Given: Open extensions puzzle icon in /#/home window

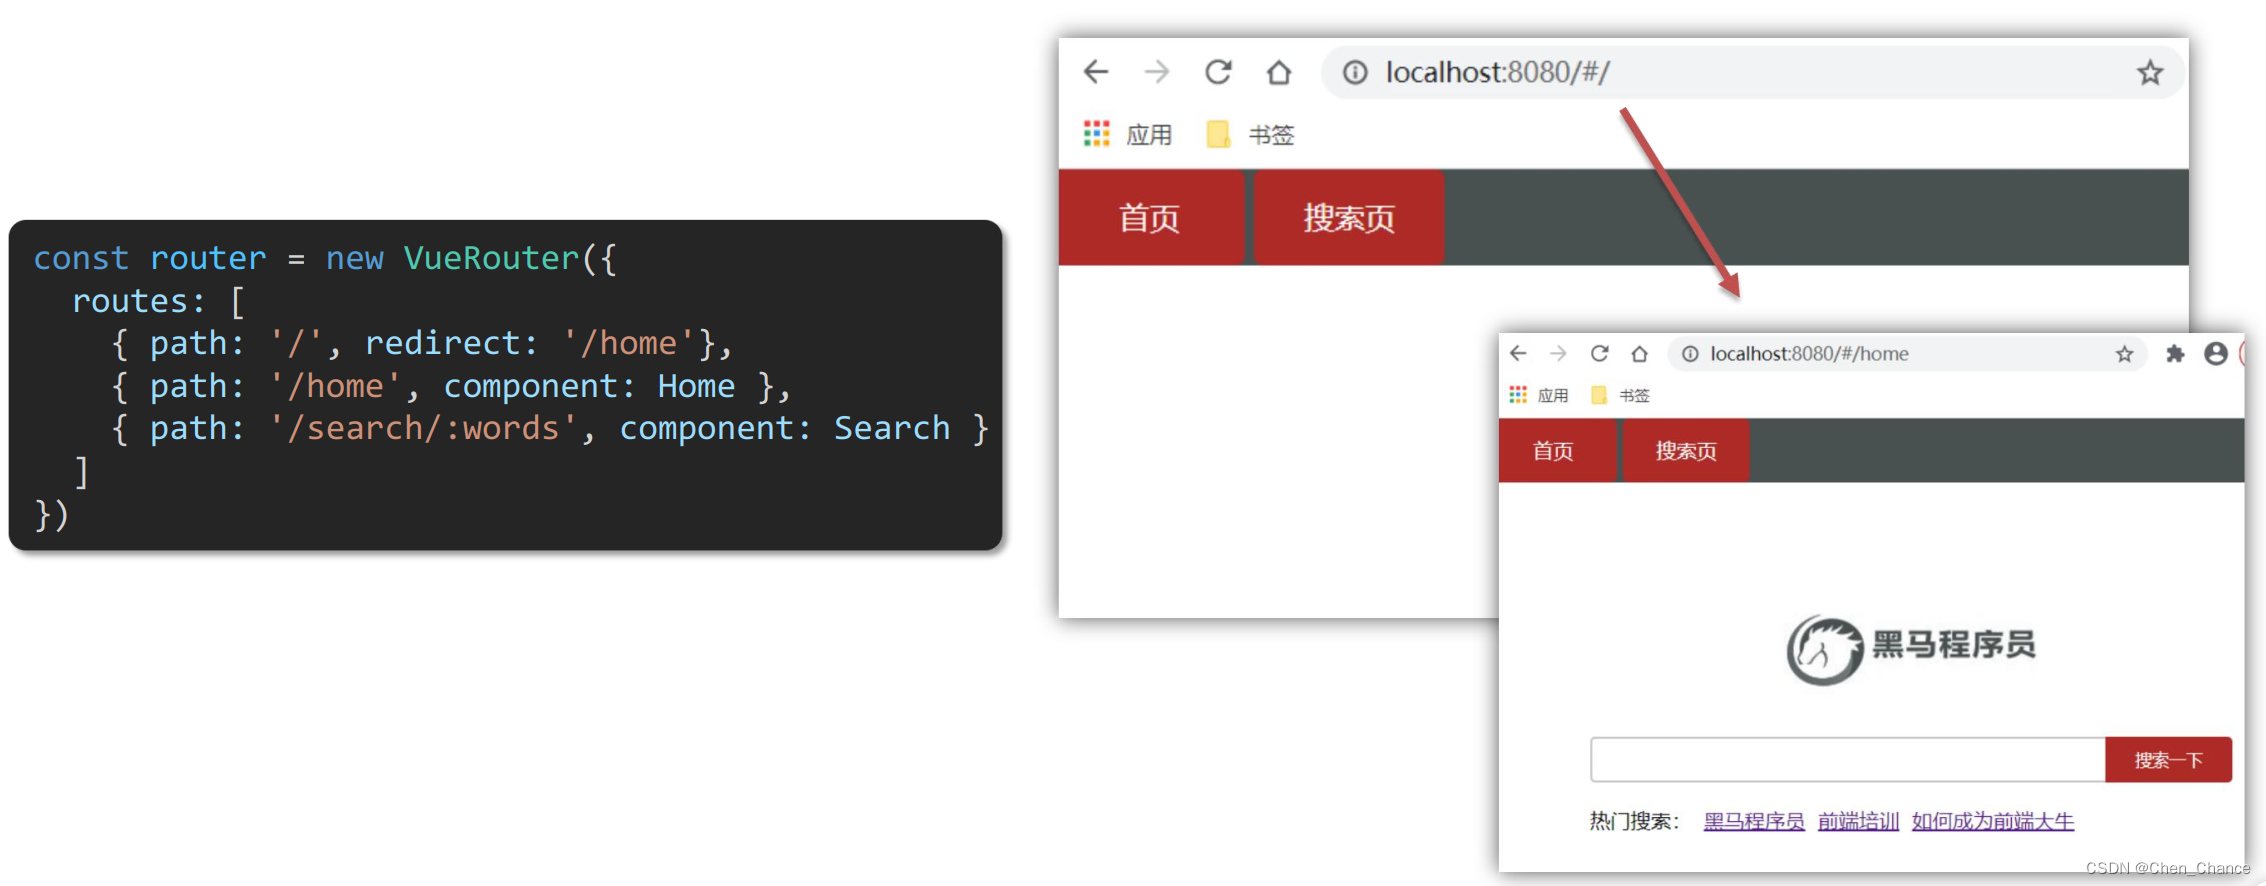Looking at the screenshot, I should 2175,354.
